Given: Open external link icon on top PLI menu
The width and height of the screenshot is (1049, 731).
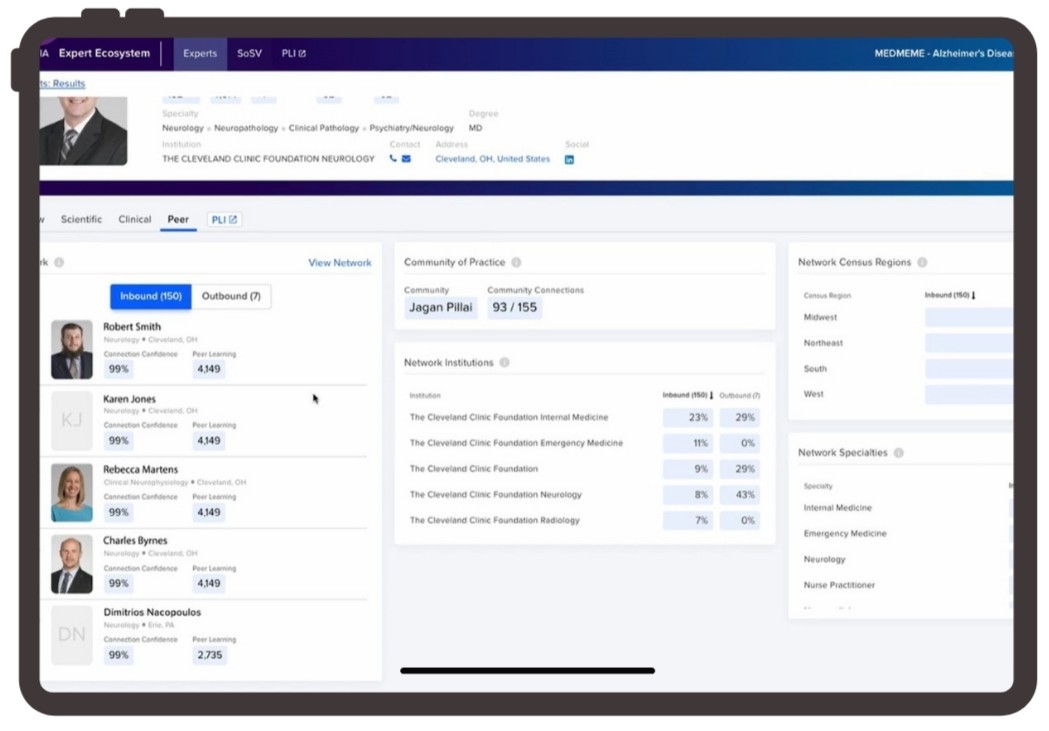Looking at the screenshot, I should [x=302, y=54].
